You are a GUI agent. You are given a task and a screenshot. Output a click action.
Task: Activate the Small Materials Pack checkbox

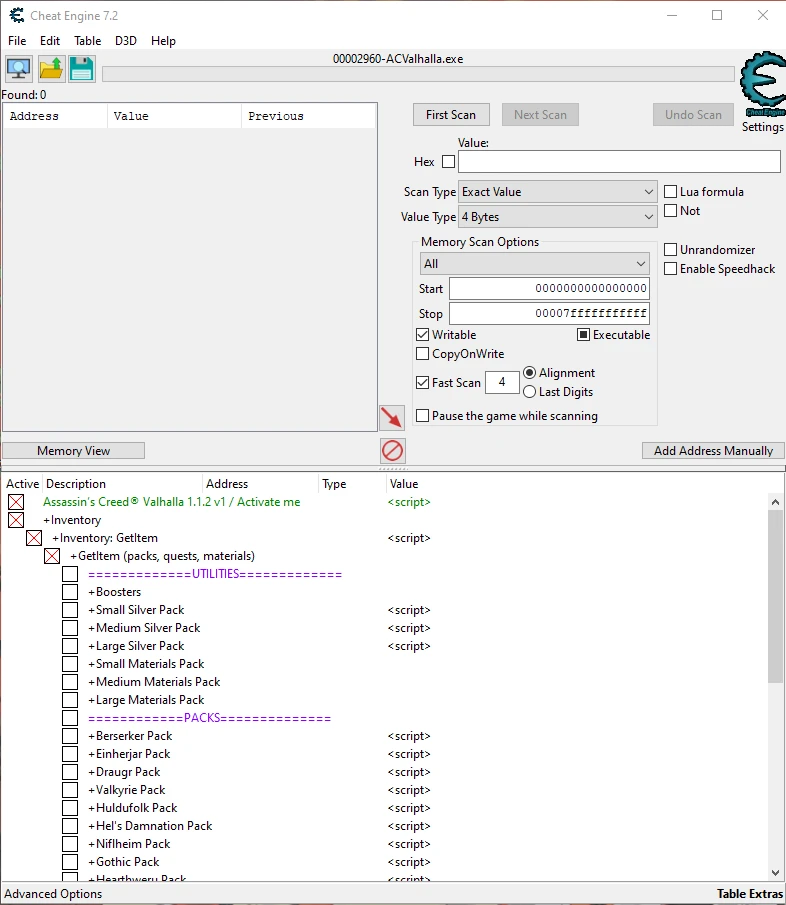tap(70, 664)
